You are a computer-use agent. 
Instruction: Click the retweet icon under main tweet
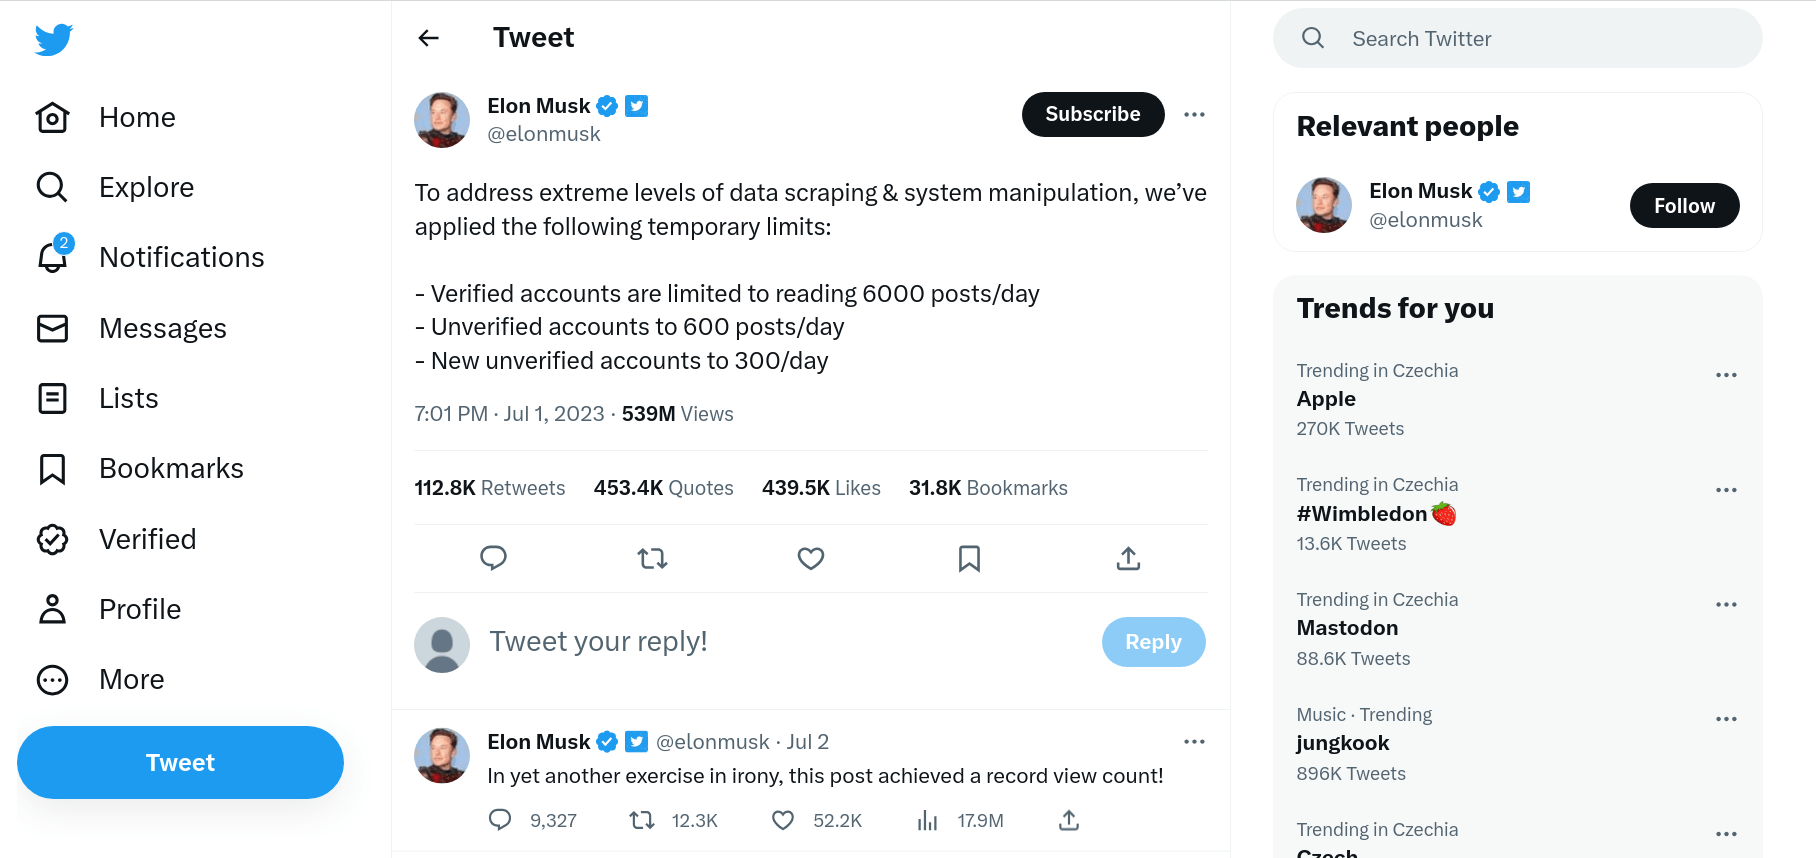coord(652,558)
